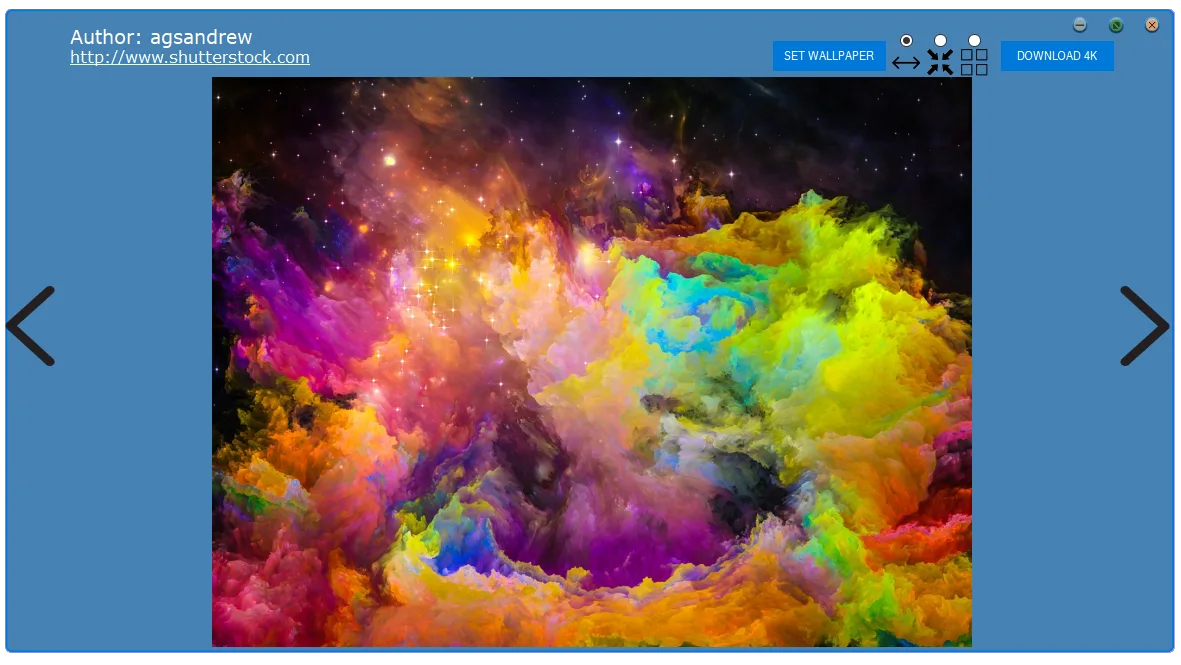Click the Author: agsandrew label
Viewport: 1181px width, 665px height.
[161, 36]
